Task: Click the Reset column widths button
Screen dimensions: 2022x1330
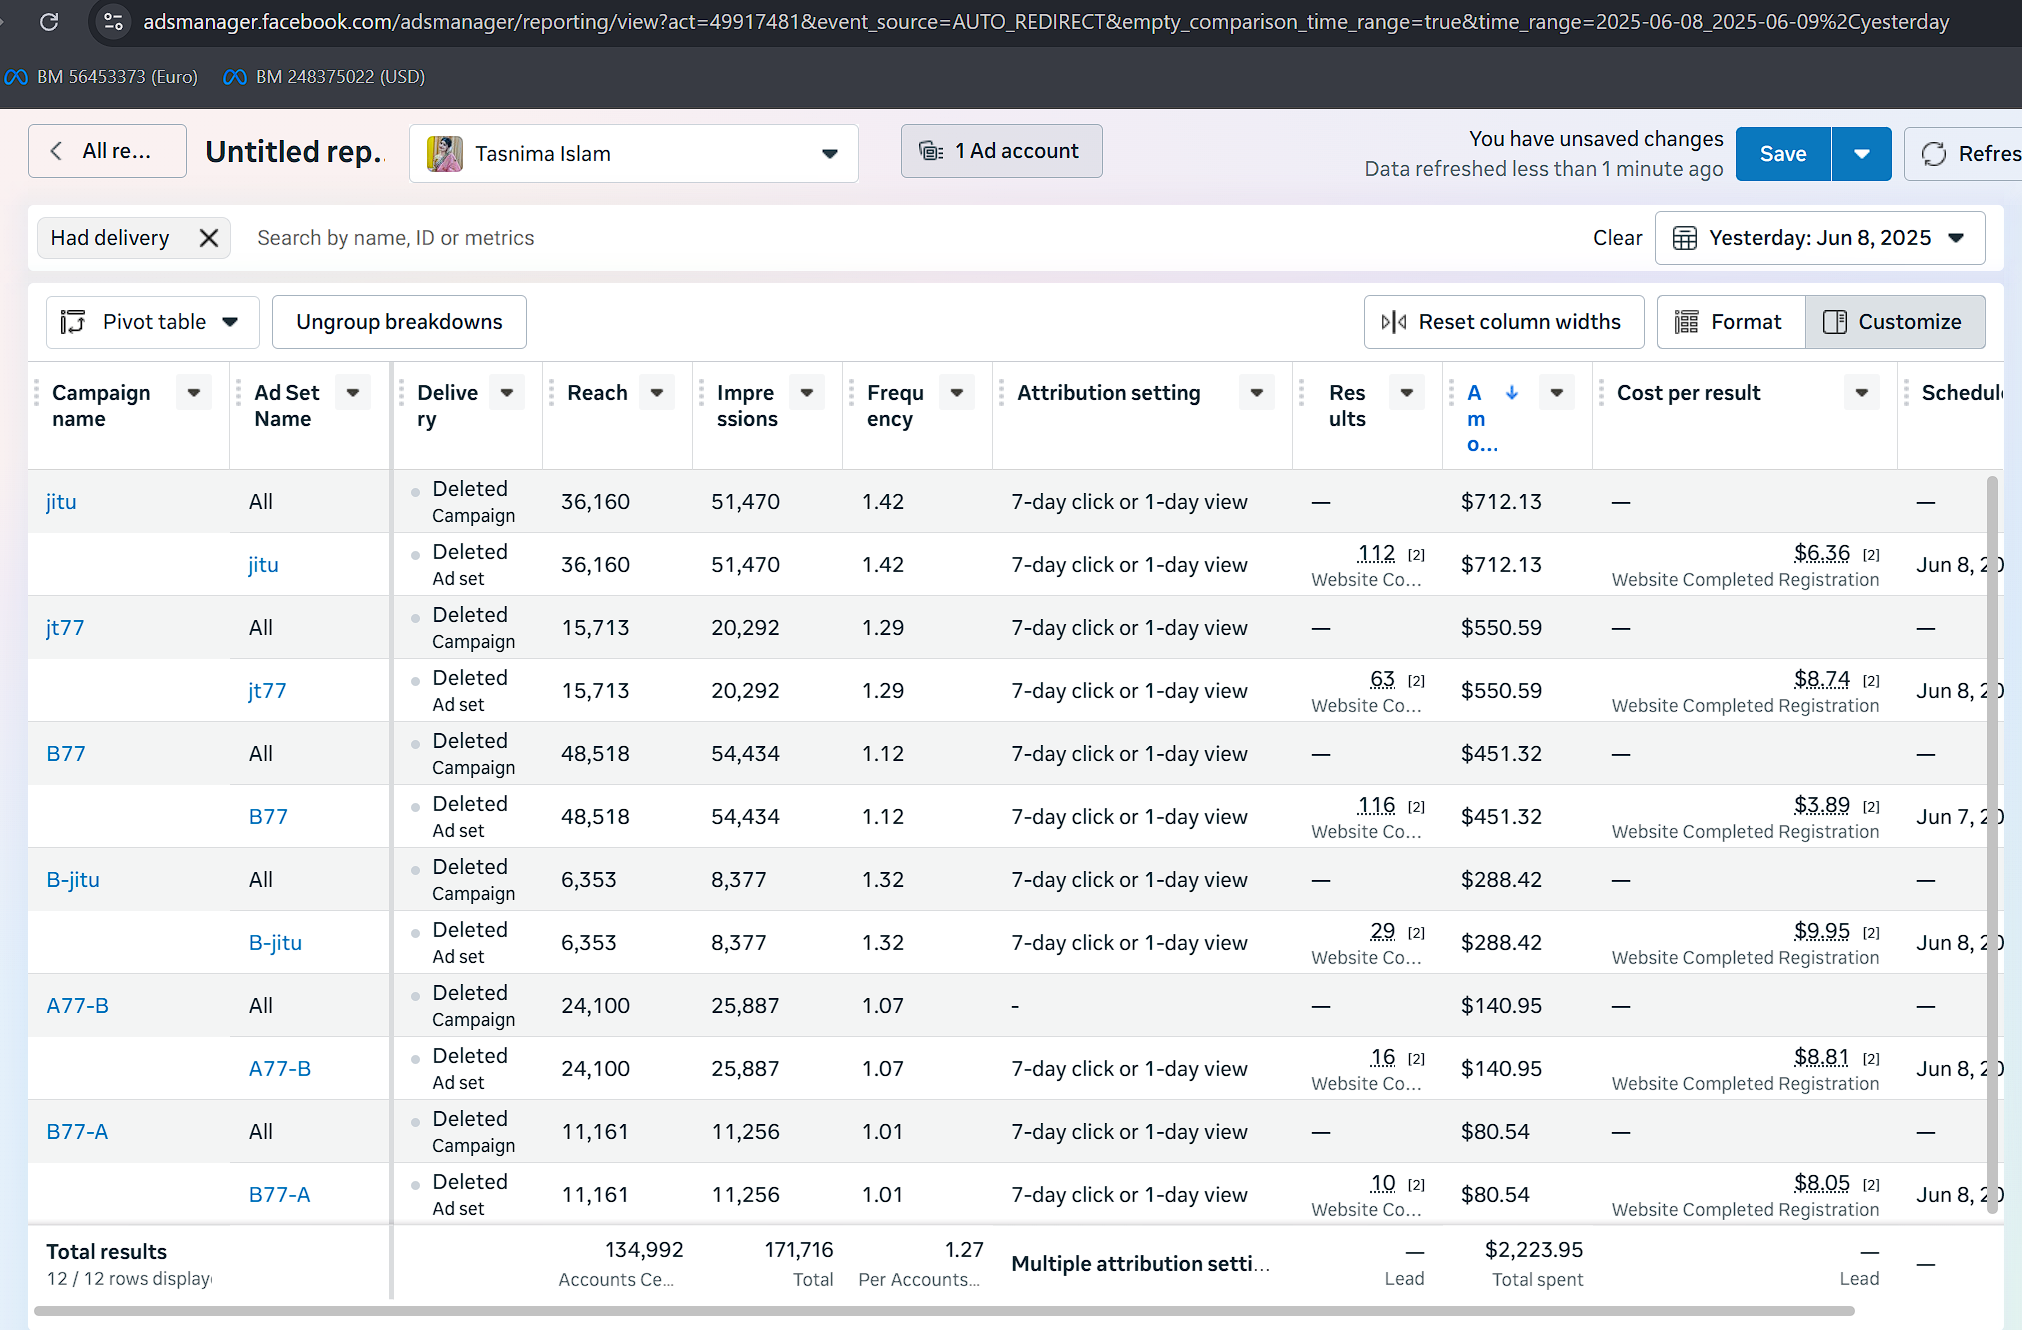Action: coord(1503,322)
